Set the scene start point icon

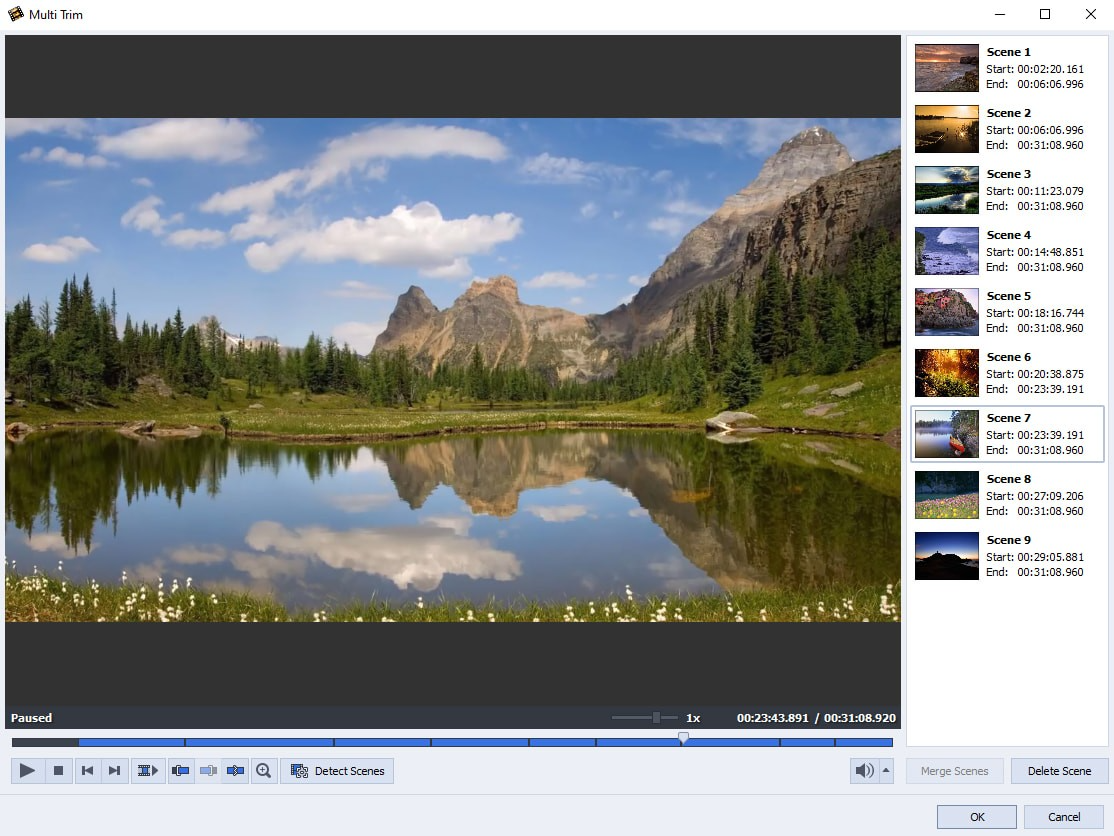pos(181,770)
